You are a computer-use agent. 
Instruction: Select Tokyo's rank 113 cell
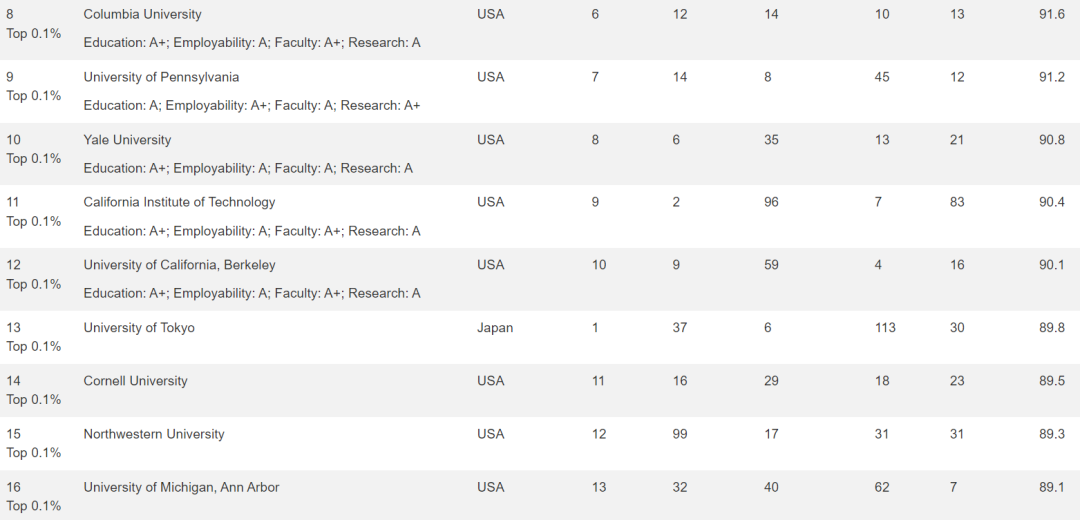[x=885, y=328]
